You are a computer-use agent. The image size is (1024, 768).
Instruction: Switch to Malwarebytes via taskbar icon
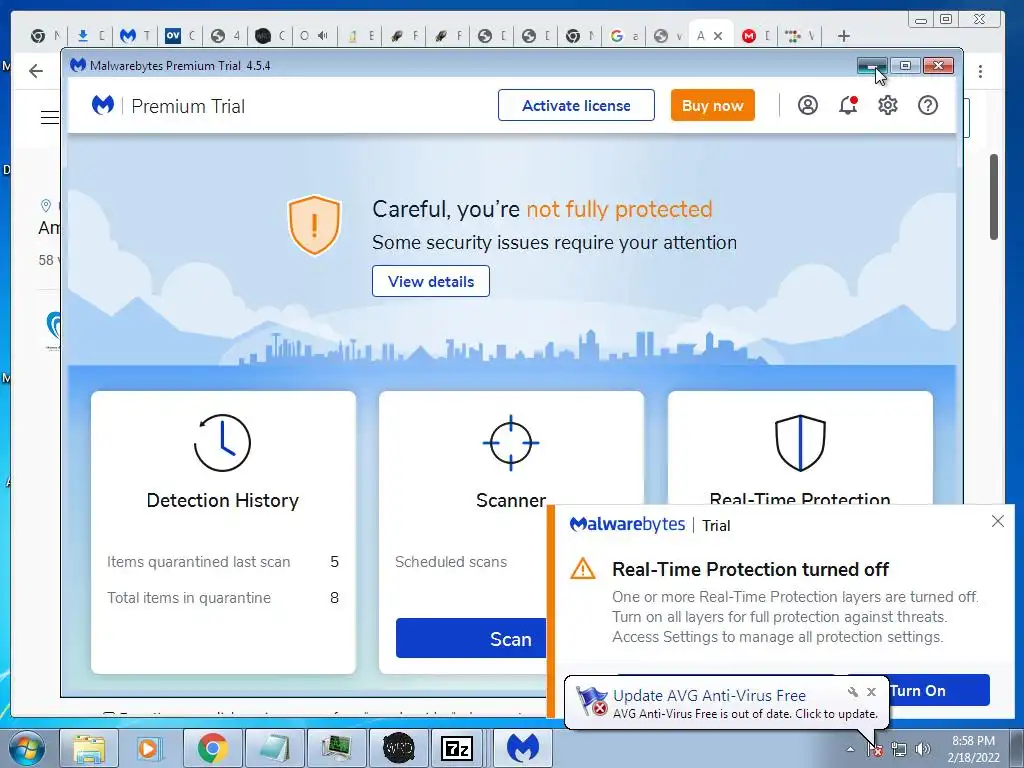522,748
